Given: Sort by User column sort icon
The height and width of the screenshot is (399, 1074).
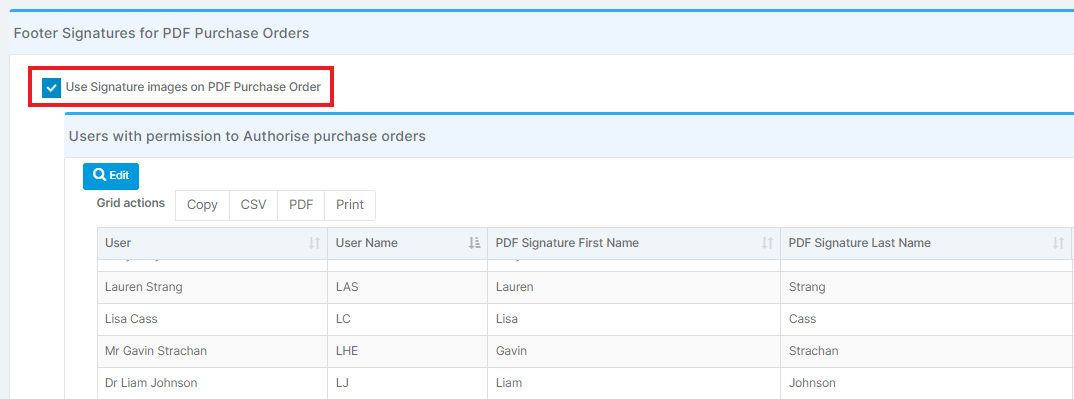Looking at the screenshot, I should [x=314, y=243].
